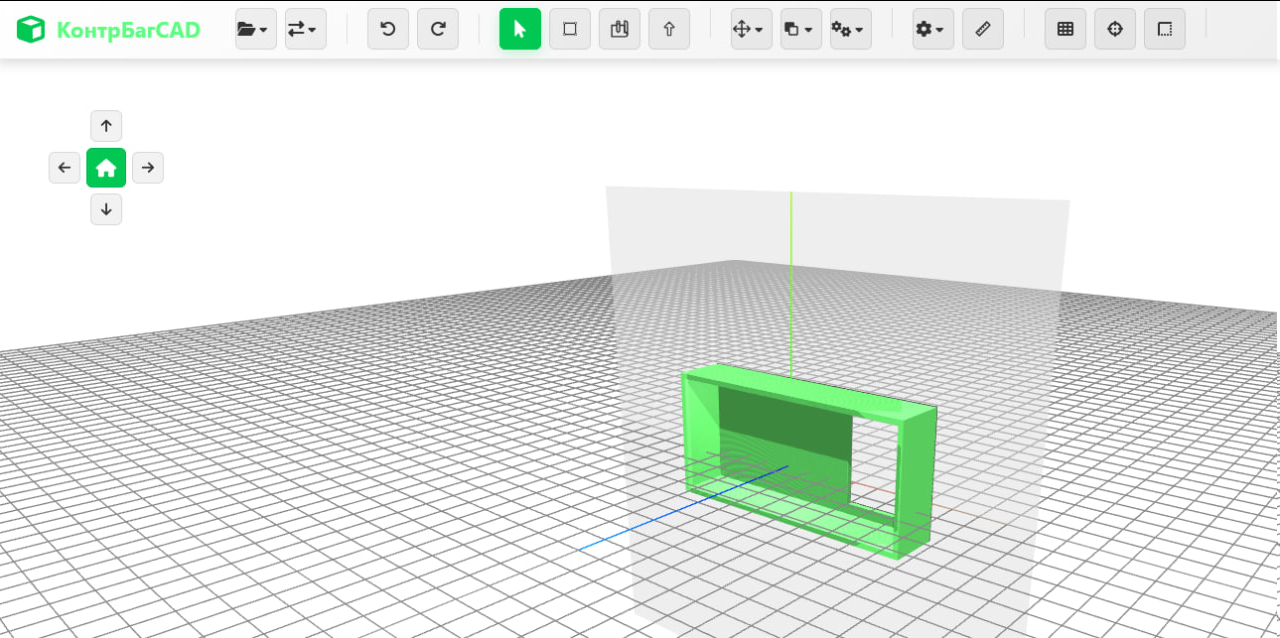Rotate the view left with left arrow
This screenshot has height=638, width=1280.
click(64, 168)
